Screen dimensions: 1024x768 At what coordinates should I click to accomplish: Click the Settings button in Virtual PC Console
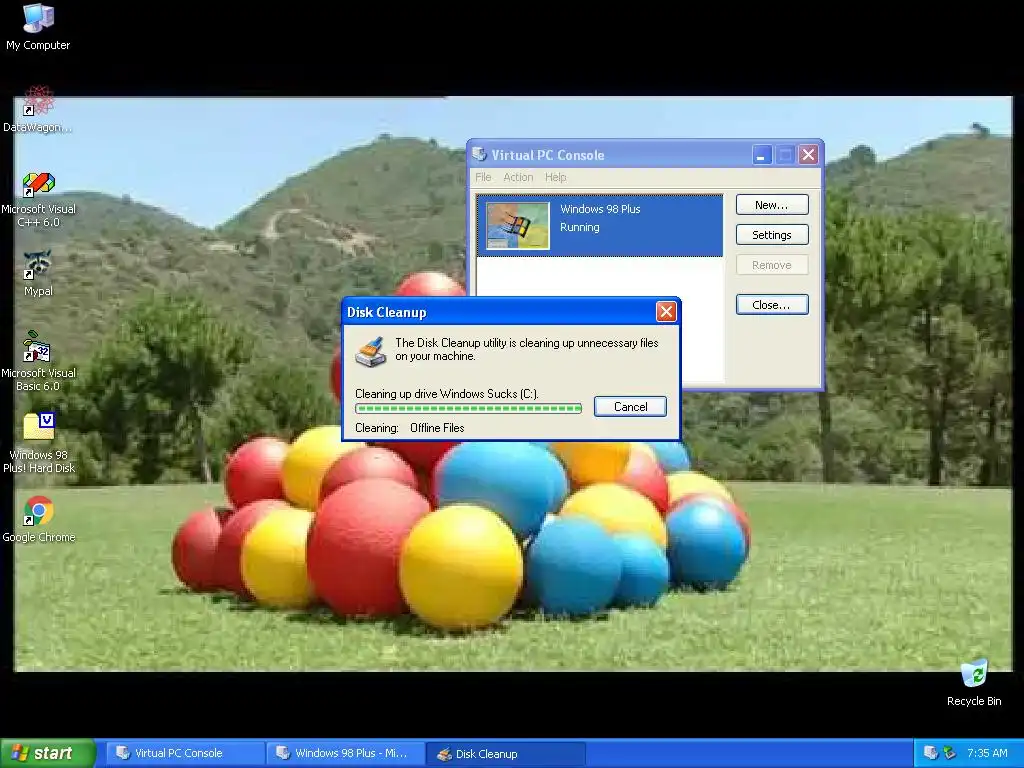[772, 234]
